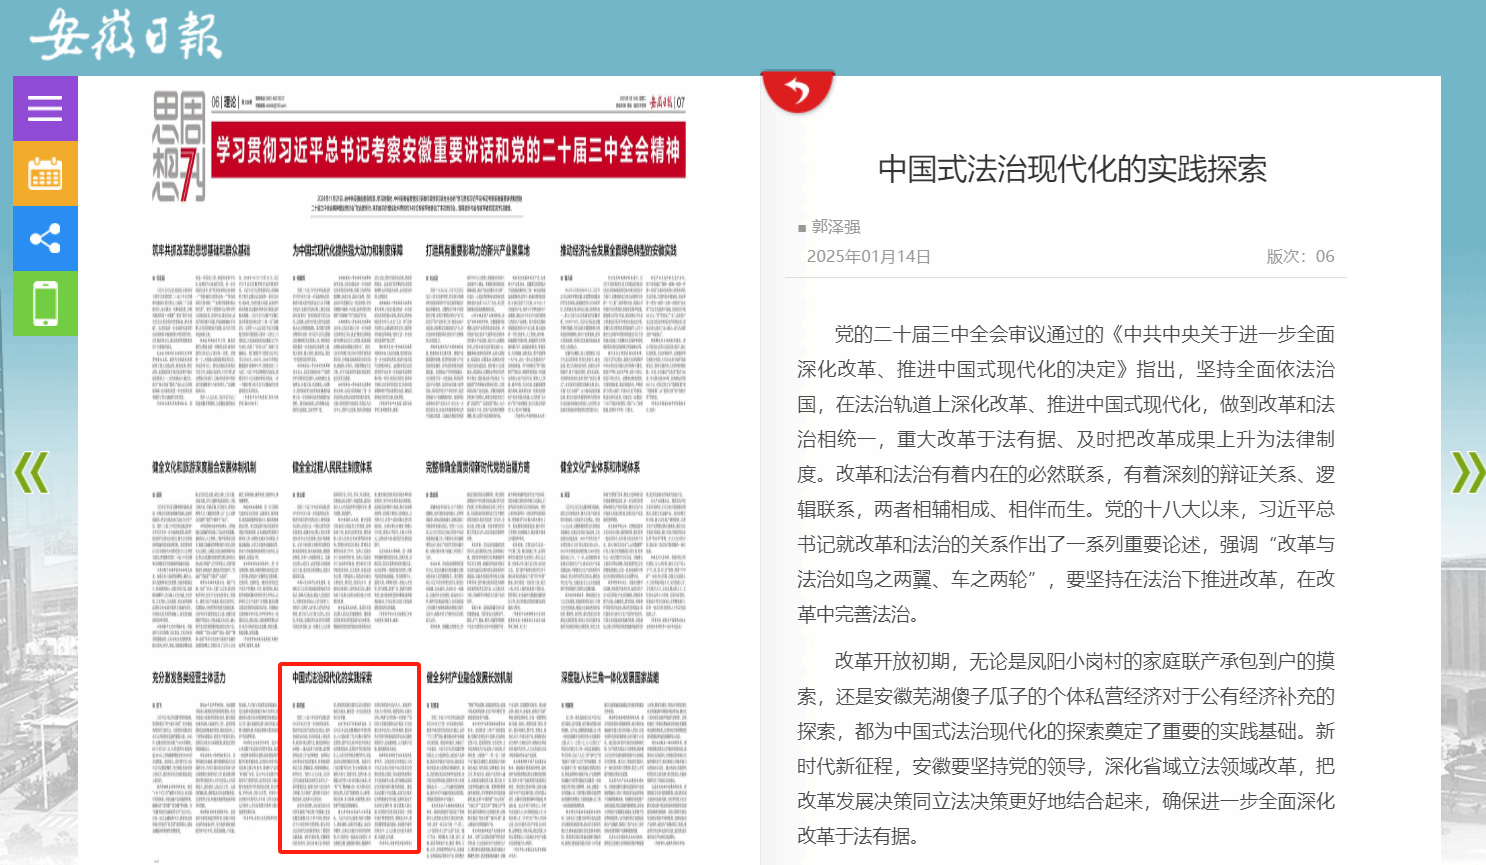
Task: Click author name 郭泽强
Action: click(x=836, y=227)
